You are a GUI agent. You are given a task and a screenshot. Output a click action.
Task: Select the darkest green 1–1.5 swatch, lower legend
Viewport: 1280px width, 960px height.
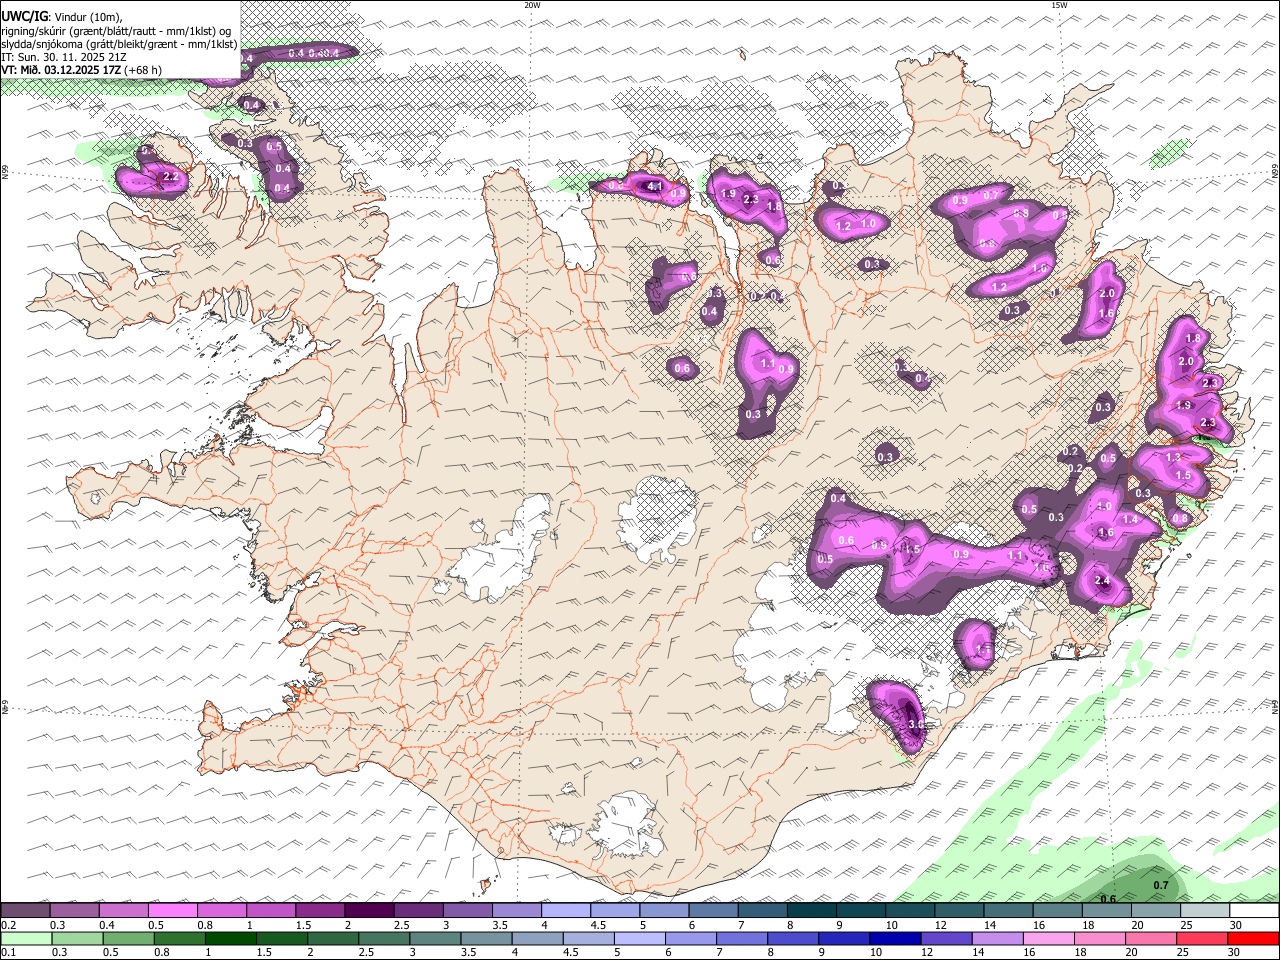click(229, 938)
